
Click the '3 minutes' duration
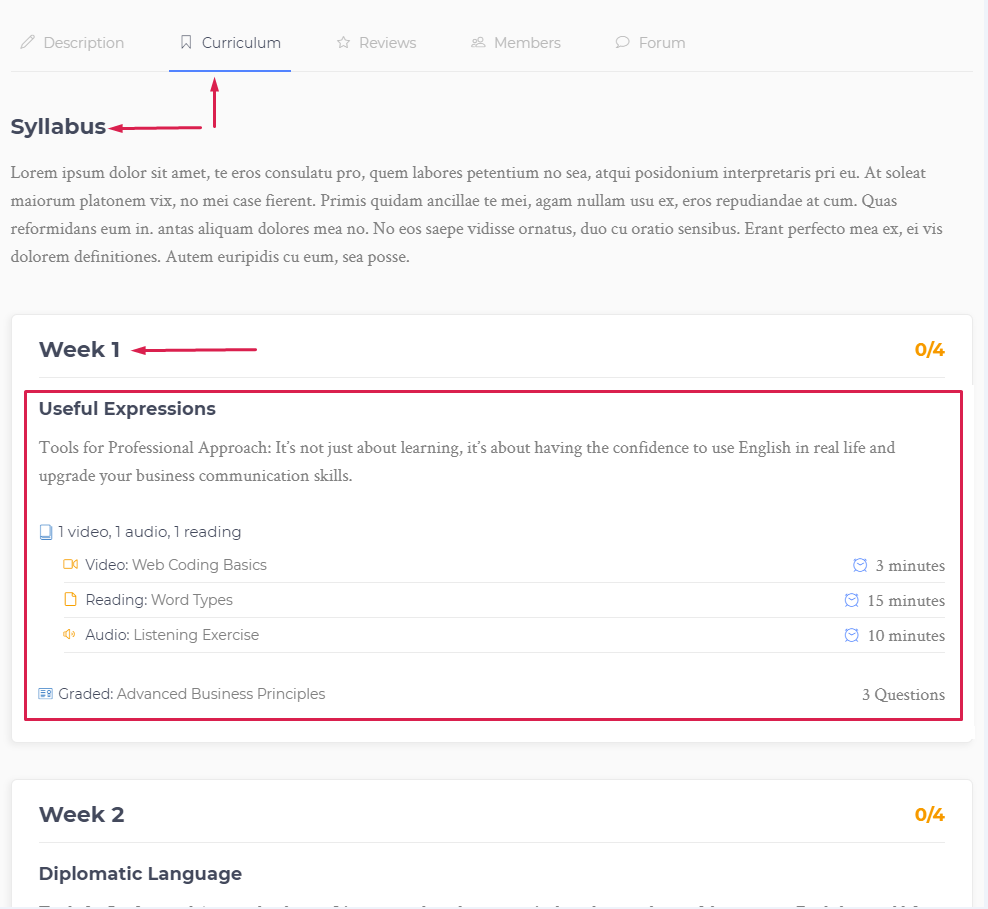pos(910,566)
